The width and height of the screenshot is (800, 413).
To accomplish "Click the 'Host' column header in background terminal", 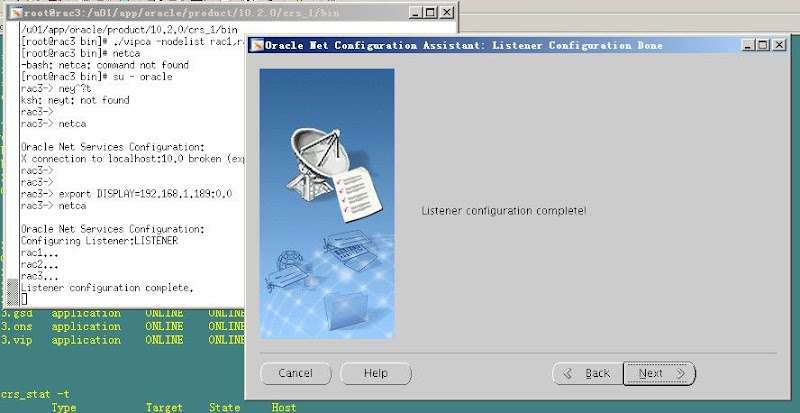I will [x=284, y=407].
